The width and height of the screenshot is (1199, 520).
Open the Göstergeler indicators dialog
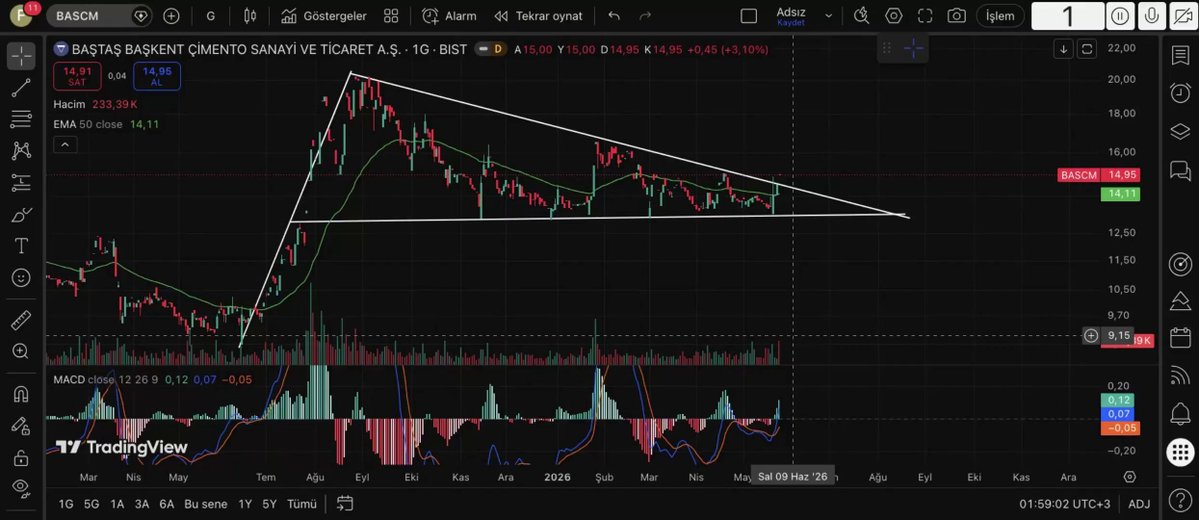323,16
